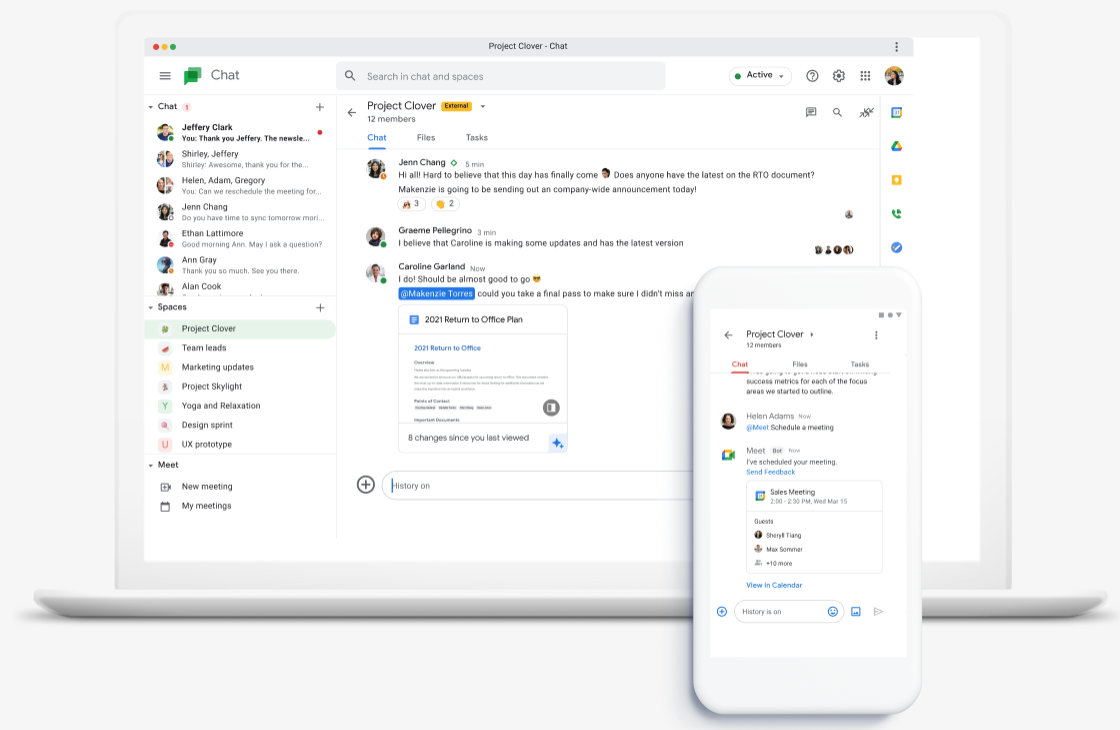Click the back arrow beside Project Clover

tap(351, 112)
